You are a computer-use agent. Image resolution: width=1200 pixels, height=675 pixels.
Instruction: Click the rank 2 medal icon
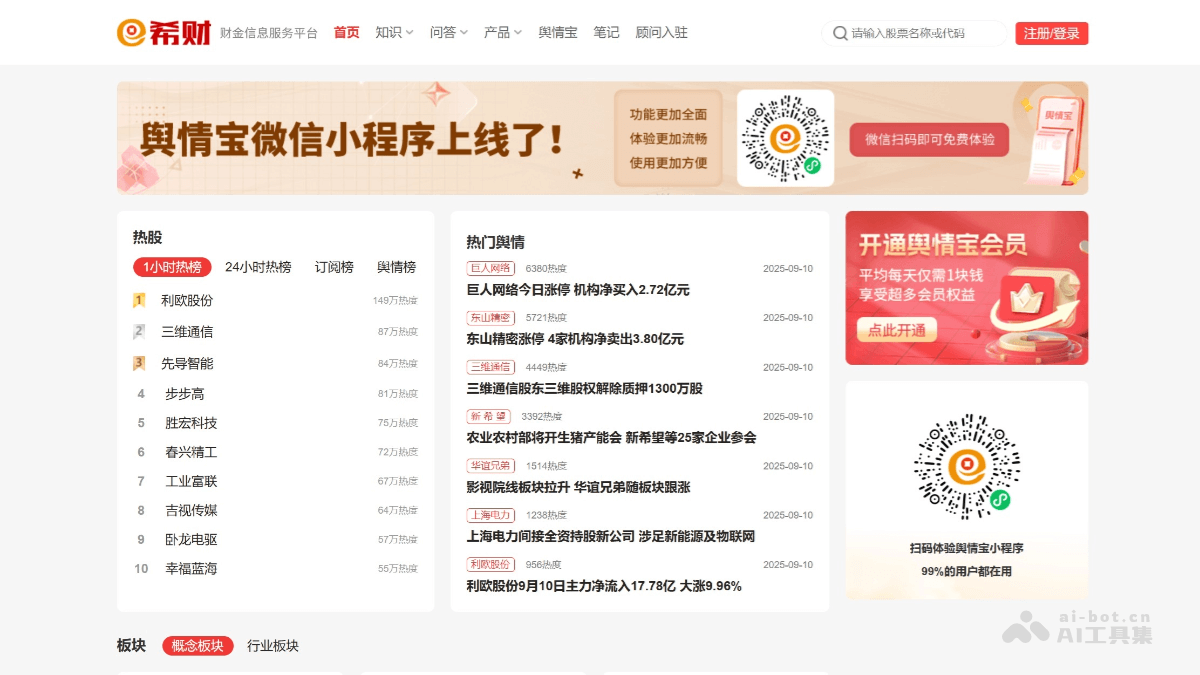point(139,331)
